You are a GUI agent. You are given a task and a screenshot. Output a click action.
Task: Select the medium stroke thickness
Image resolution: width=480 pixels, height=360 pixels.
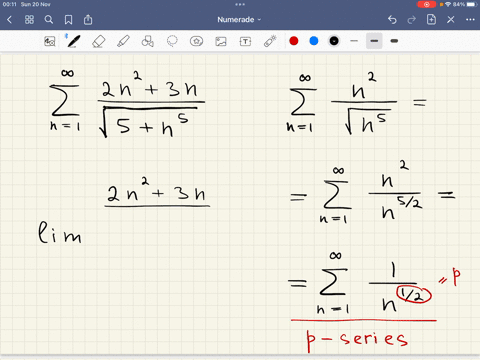[374, 41]
